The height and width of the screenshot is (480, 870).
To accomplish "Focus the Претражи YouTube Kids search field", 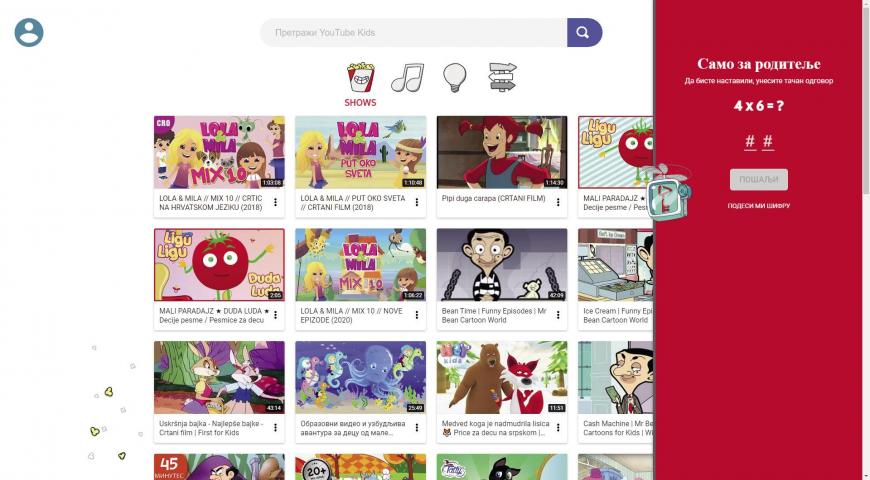I will coord(414,33).
